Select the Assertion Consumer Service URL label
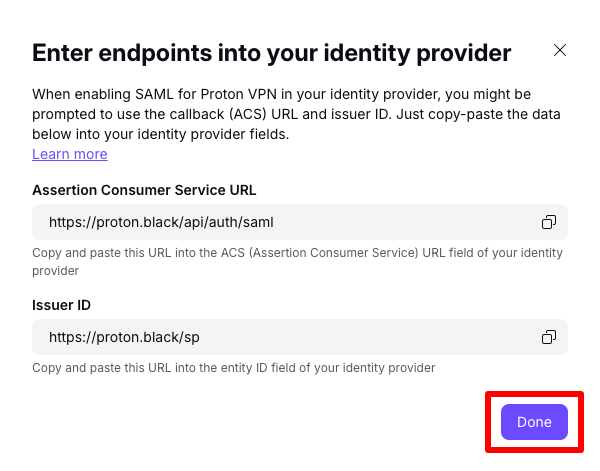This screenshot has height=471, width=600. 144,190
